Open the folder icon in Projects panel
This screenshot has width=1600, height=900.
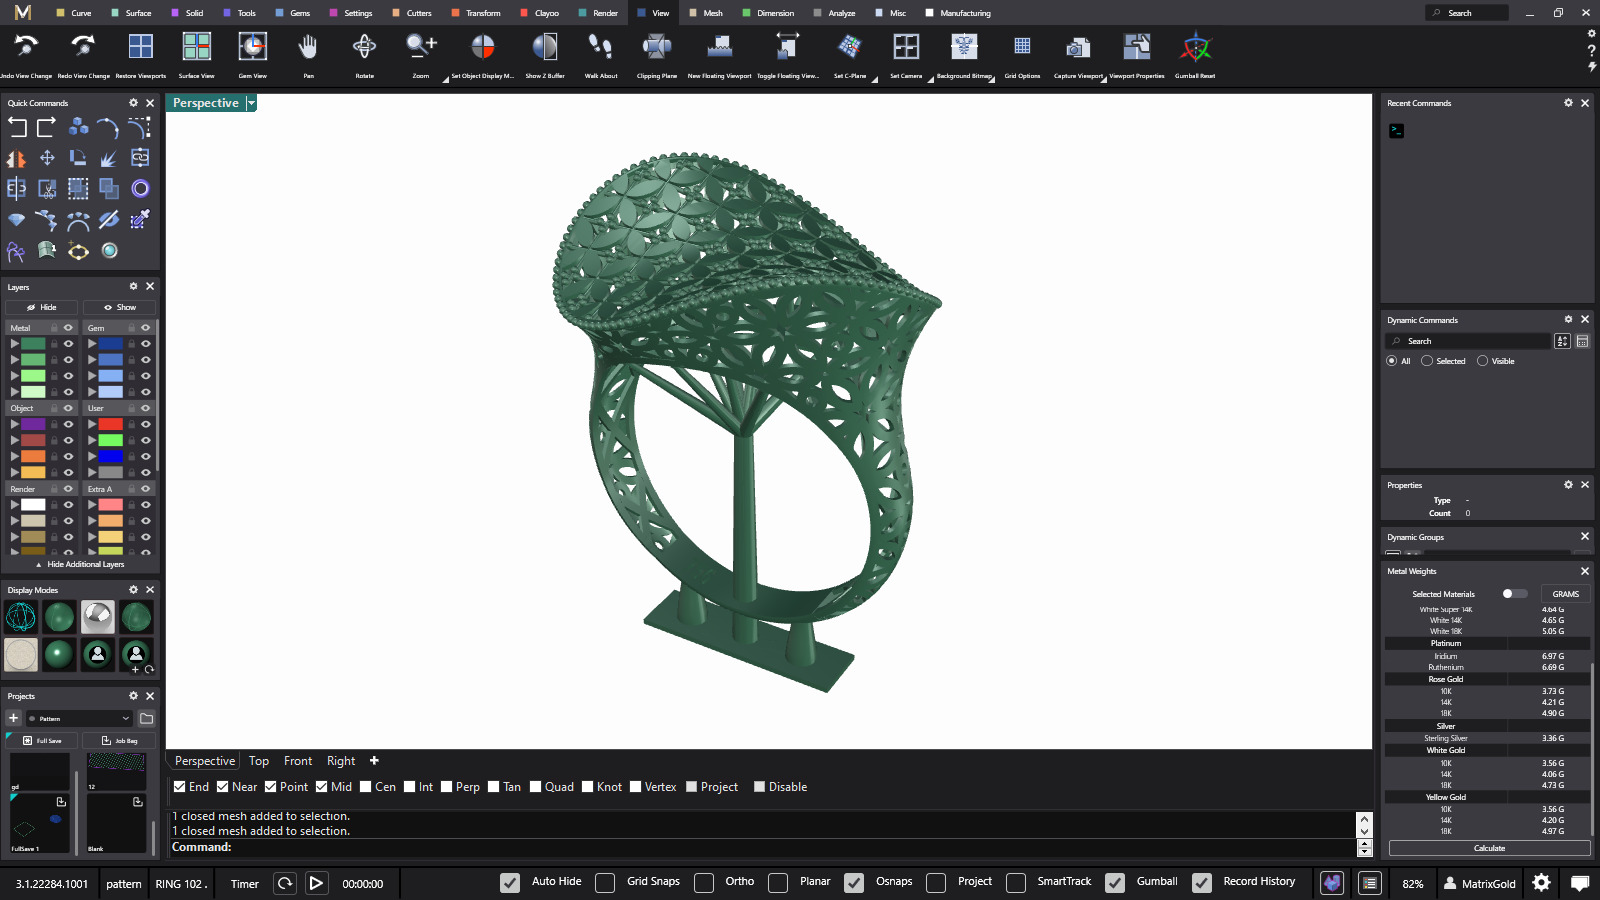click(x=146, y=718)
